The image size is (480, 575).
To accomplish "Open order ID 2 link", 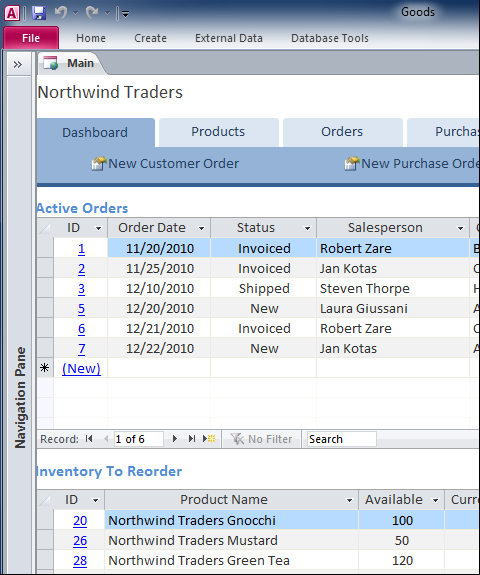I will coord(81,269).
